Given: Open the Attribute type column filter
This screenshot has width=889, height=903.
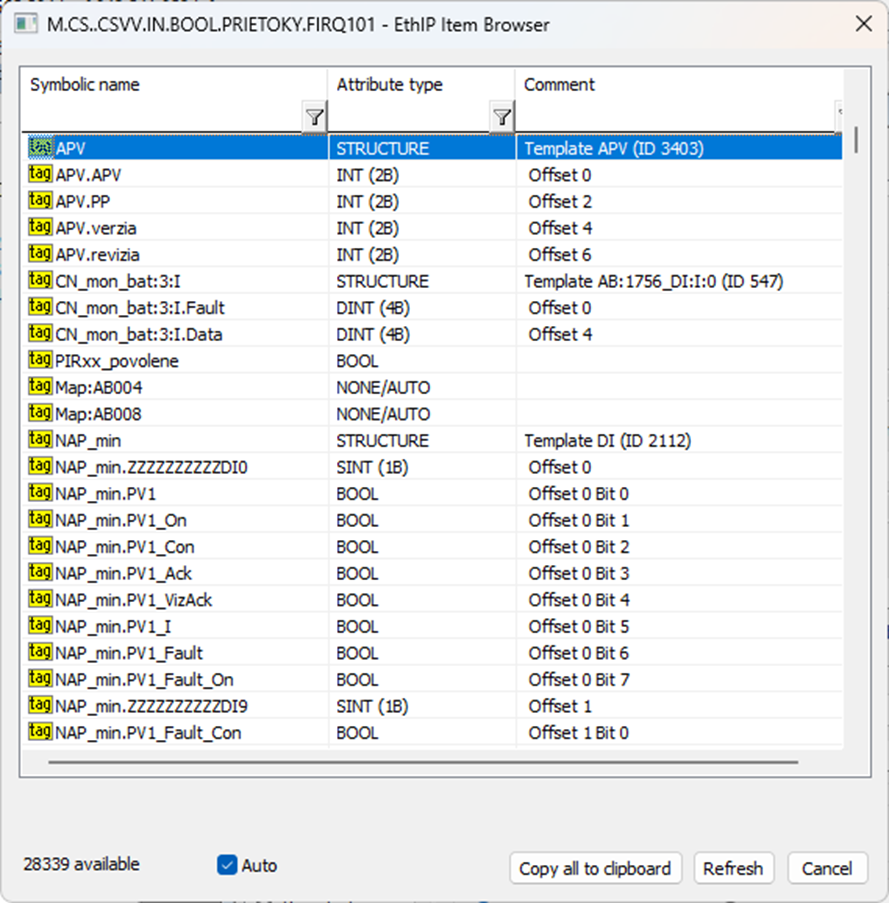Looking at the screenshot, I should pos(501,118).
